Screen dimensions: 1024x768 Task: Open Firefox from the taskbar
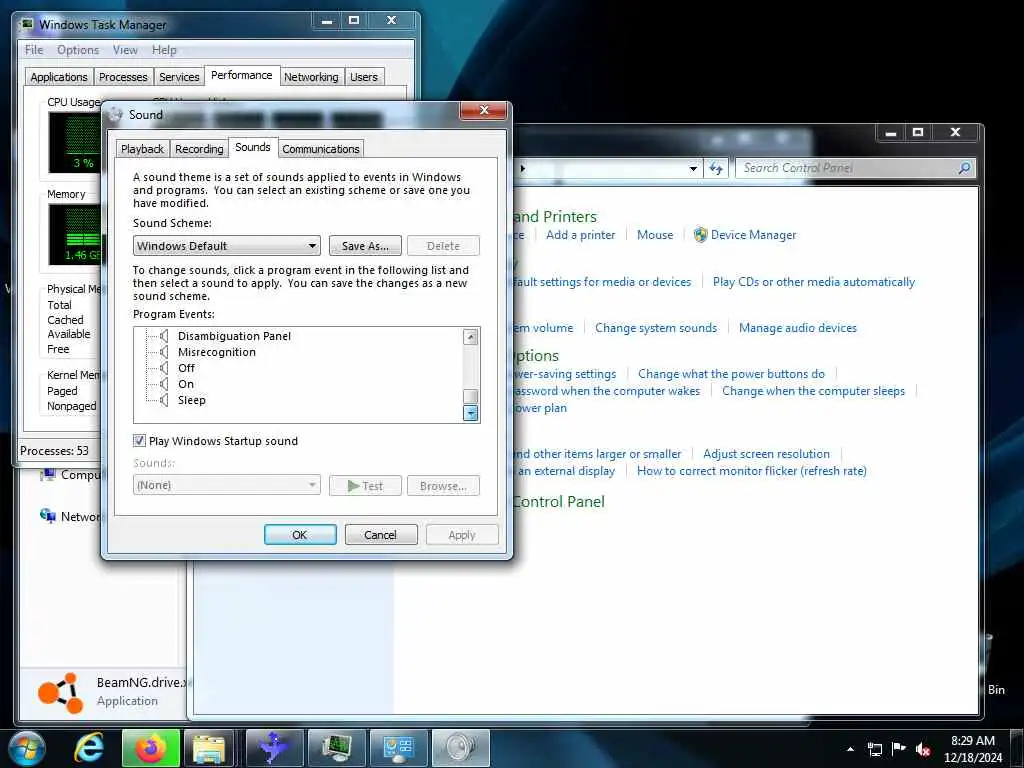point(150,748)
